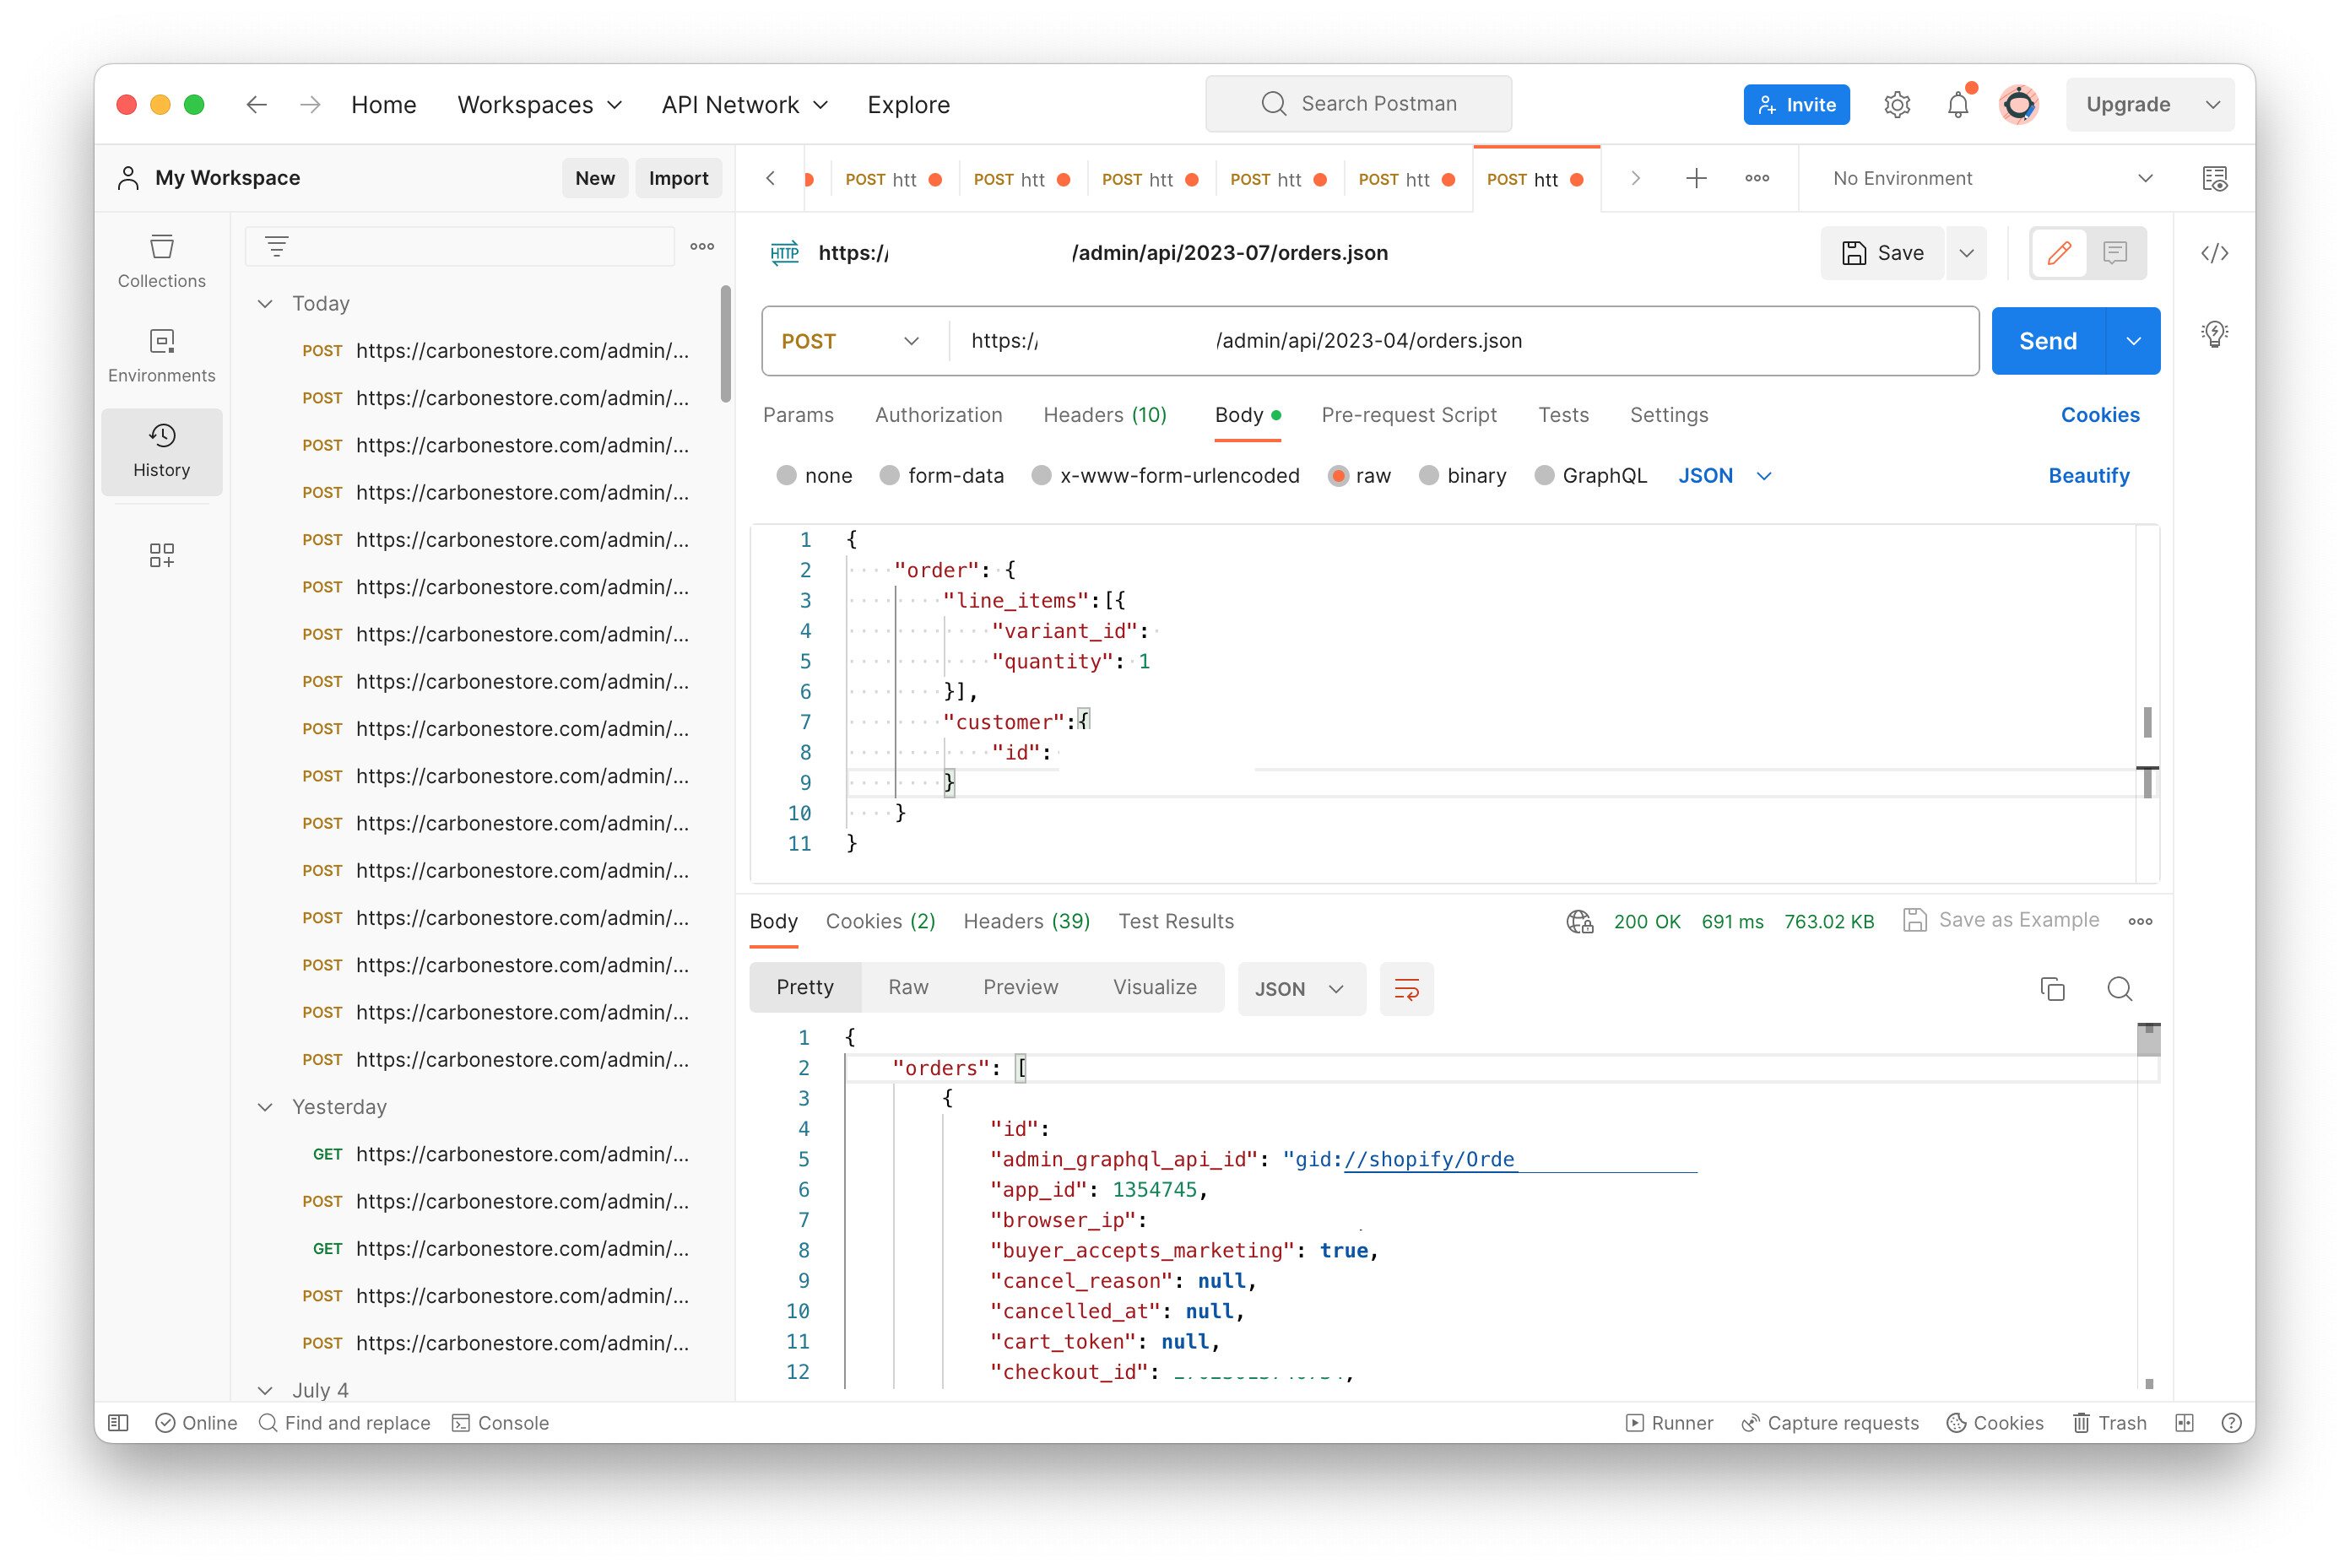The height and width of the screenshot is (1568, 2350).
Task: Open the Raw response view tab
Action: [x=908, y=988]
